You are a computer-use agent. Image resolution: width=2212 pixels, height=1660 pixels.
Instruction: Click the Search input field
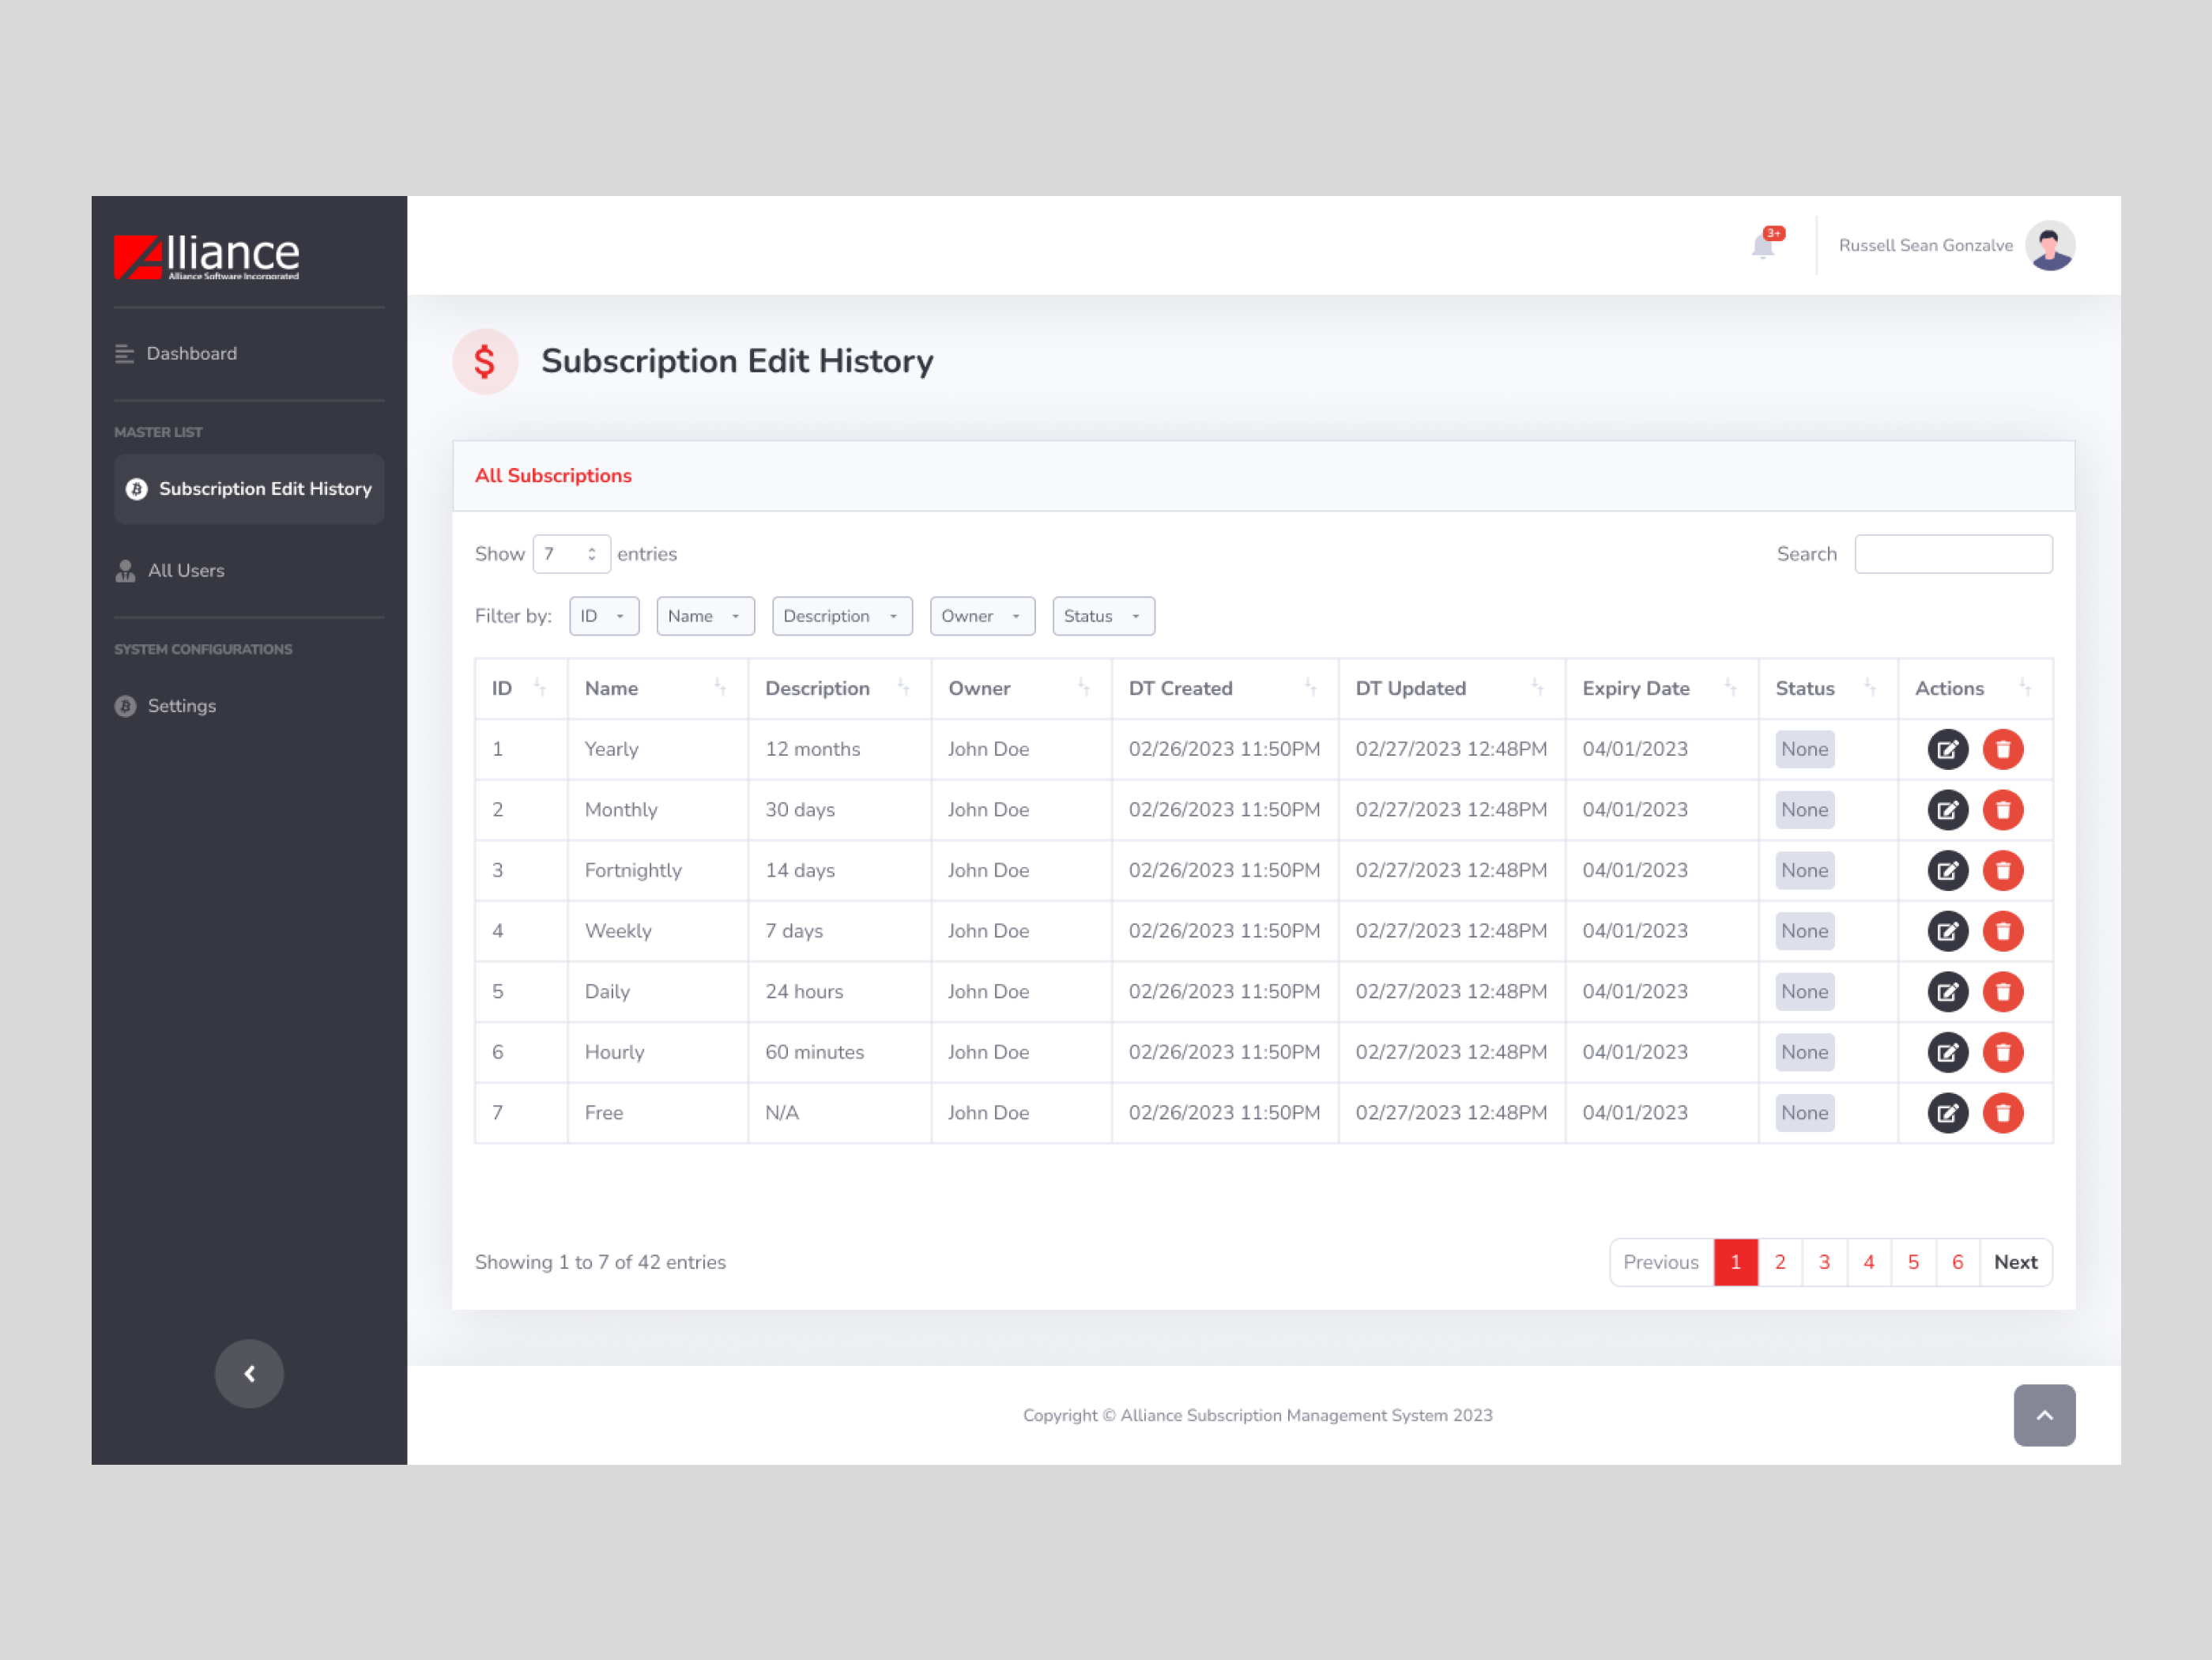click(1952, 554)
